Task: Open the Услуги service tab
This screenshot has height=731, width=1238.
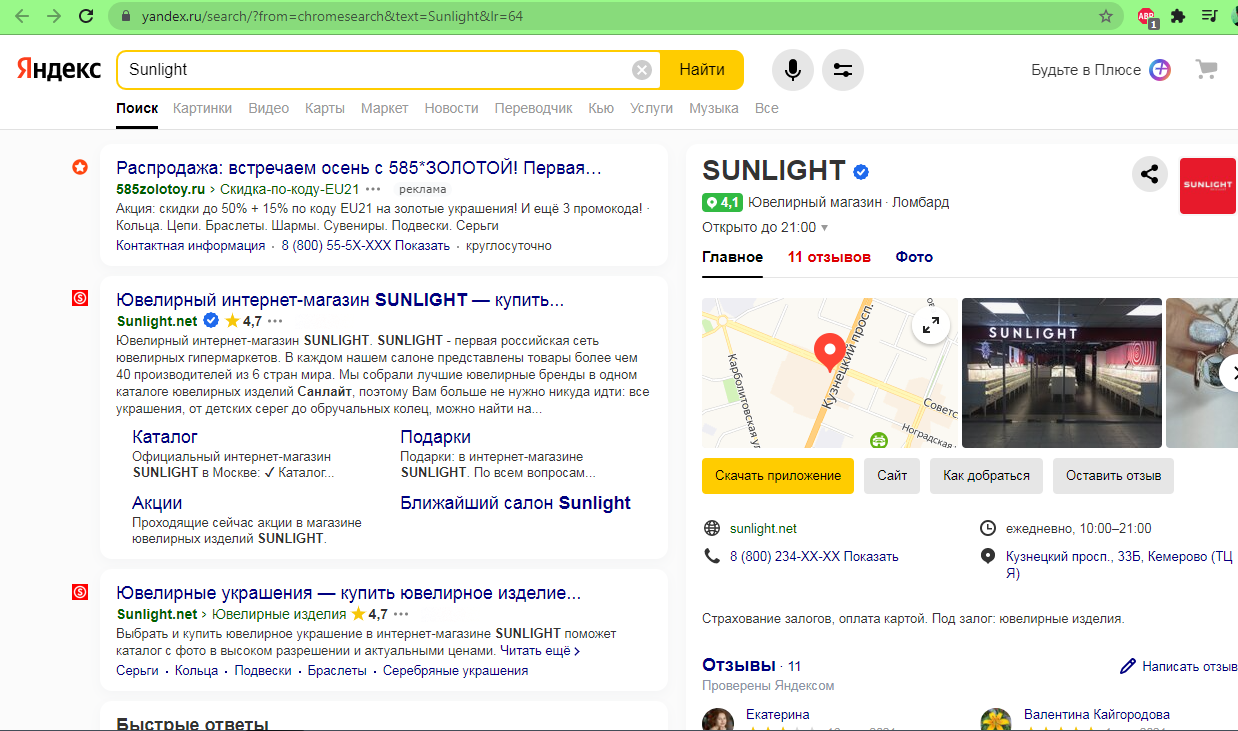Action: pyautogui.click(x=651, y=108)
